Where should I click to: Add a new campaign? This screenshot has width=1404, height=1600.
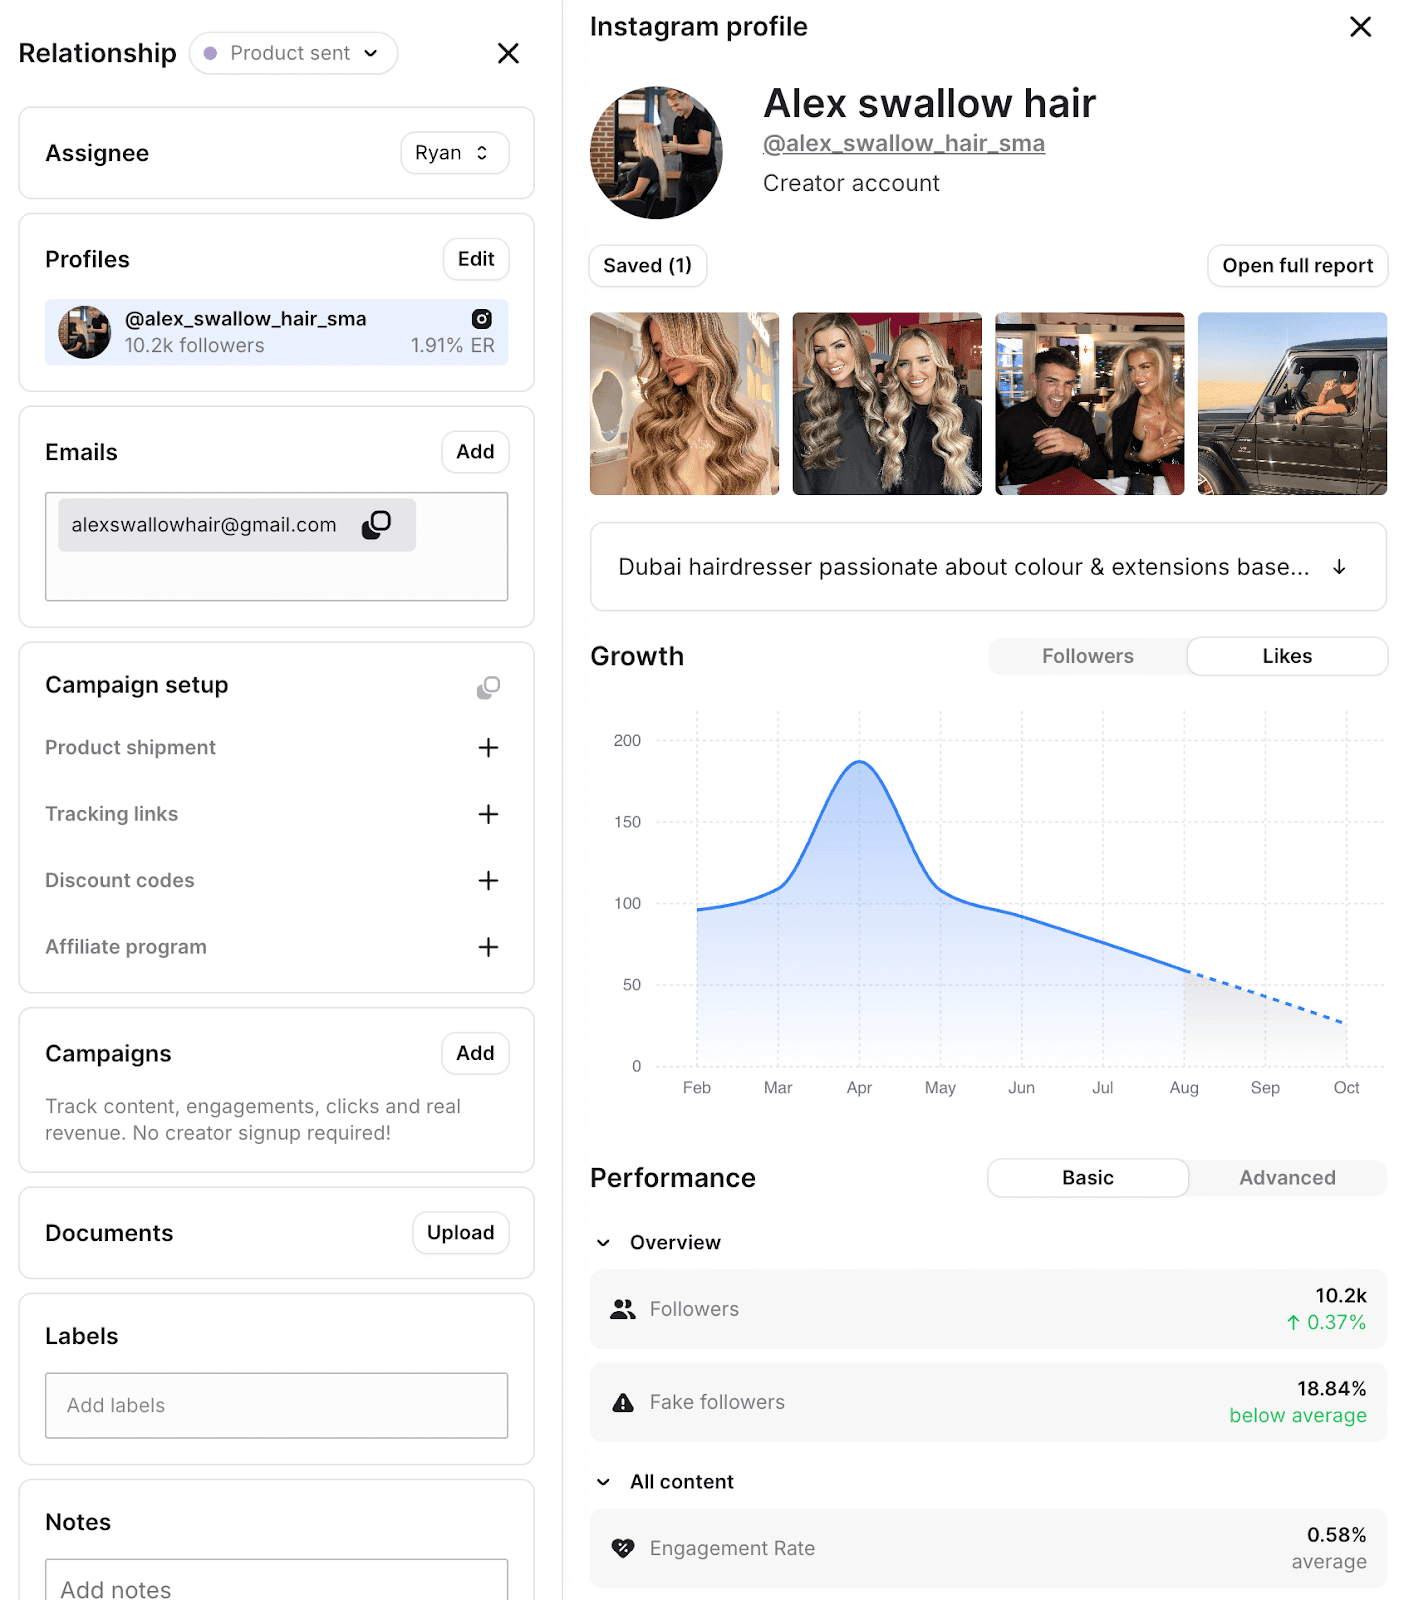coord(475,1053)
